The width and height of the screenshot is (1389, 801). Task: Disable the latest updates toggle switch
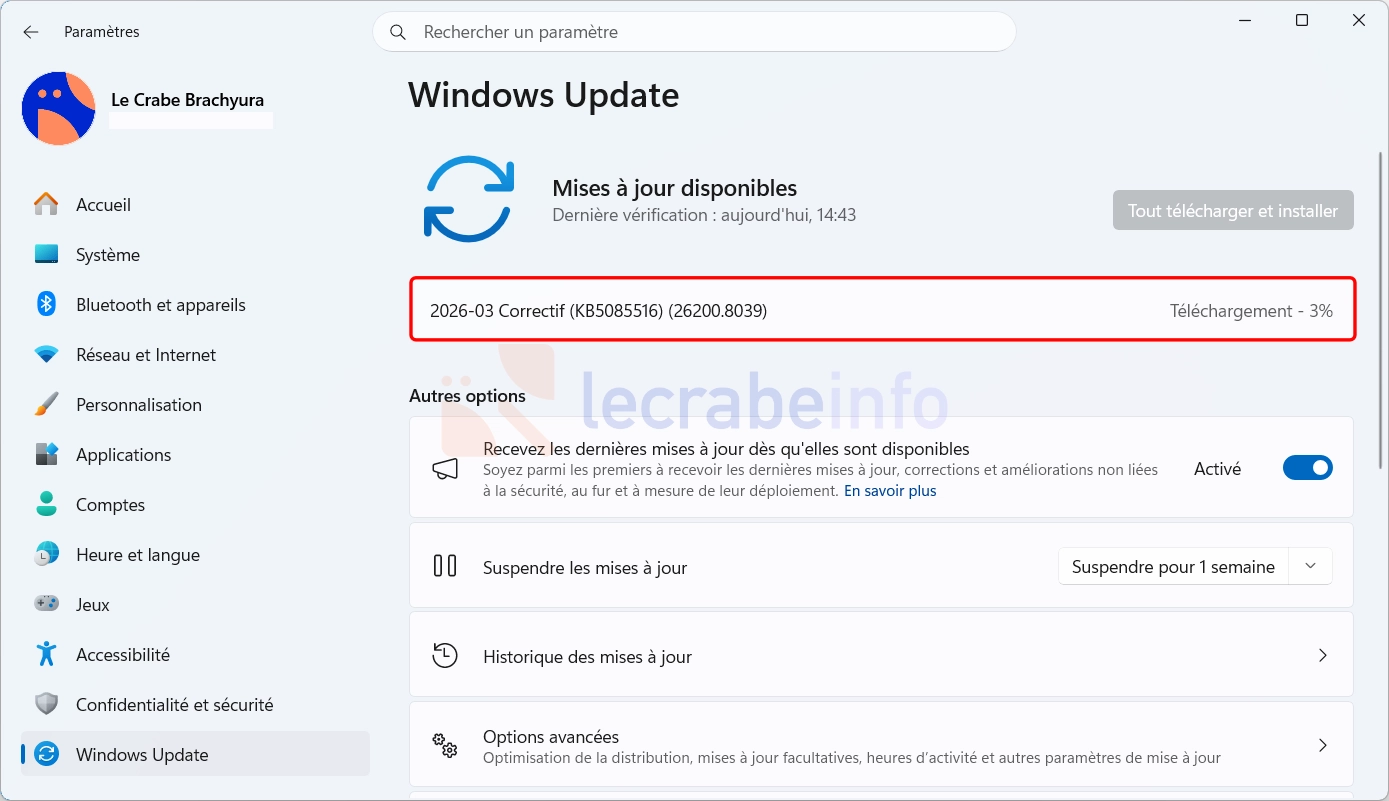click(1308, 468)
